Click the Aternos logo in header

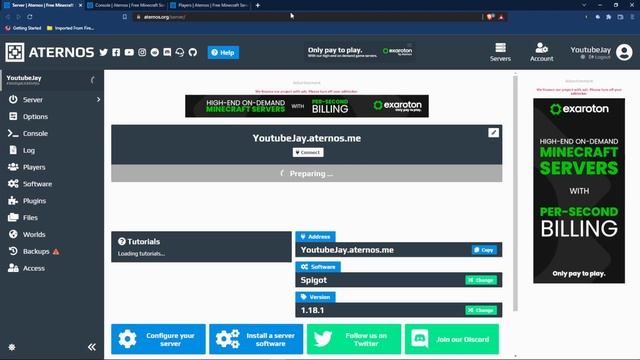[x=50, y=52]
